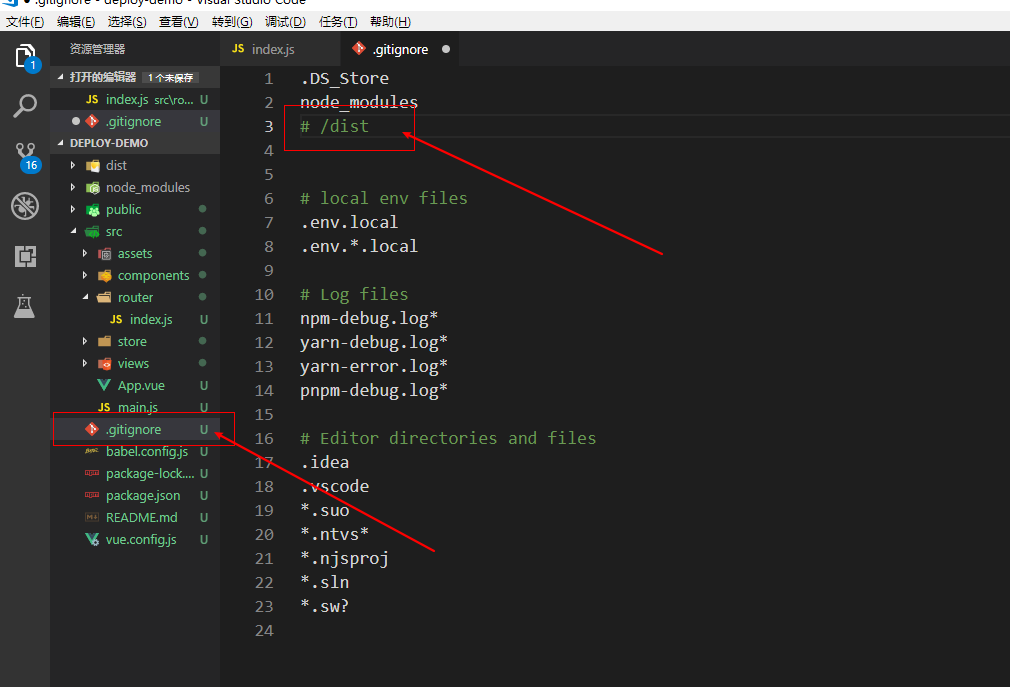Screen dimensions: 1010x687
Task: Click the unsaved dot on .gitignore tab
Action: click(x=446, y=49)
